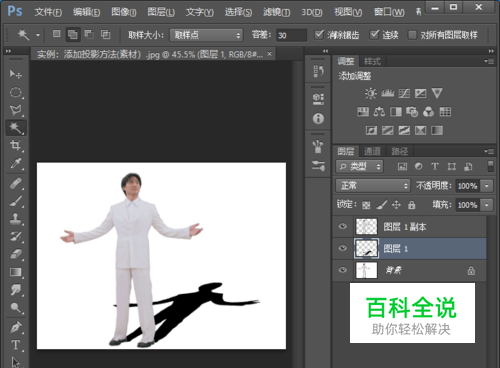Toggle the 连续 contiguous checkbox
500x368 pixels.
pos(374,35)
